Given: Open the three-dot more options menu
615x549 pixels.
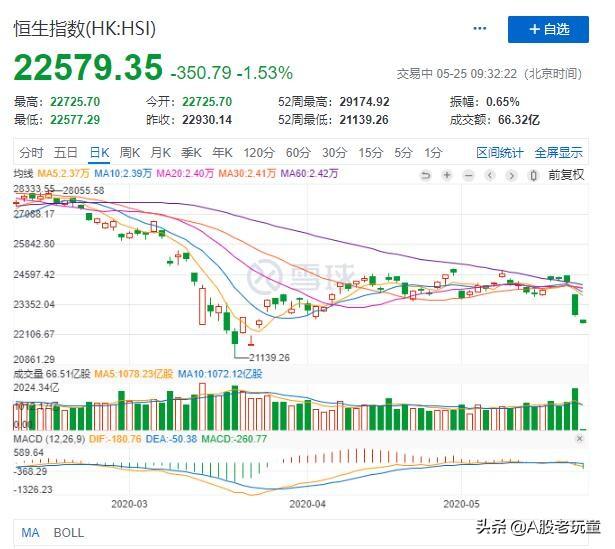Looking at the screenshot, I should click(479, 29).
